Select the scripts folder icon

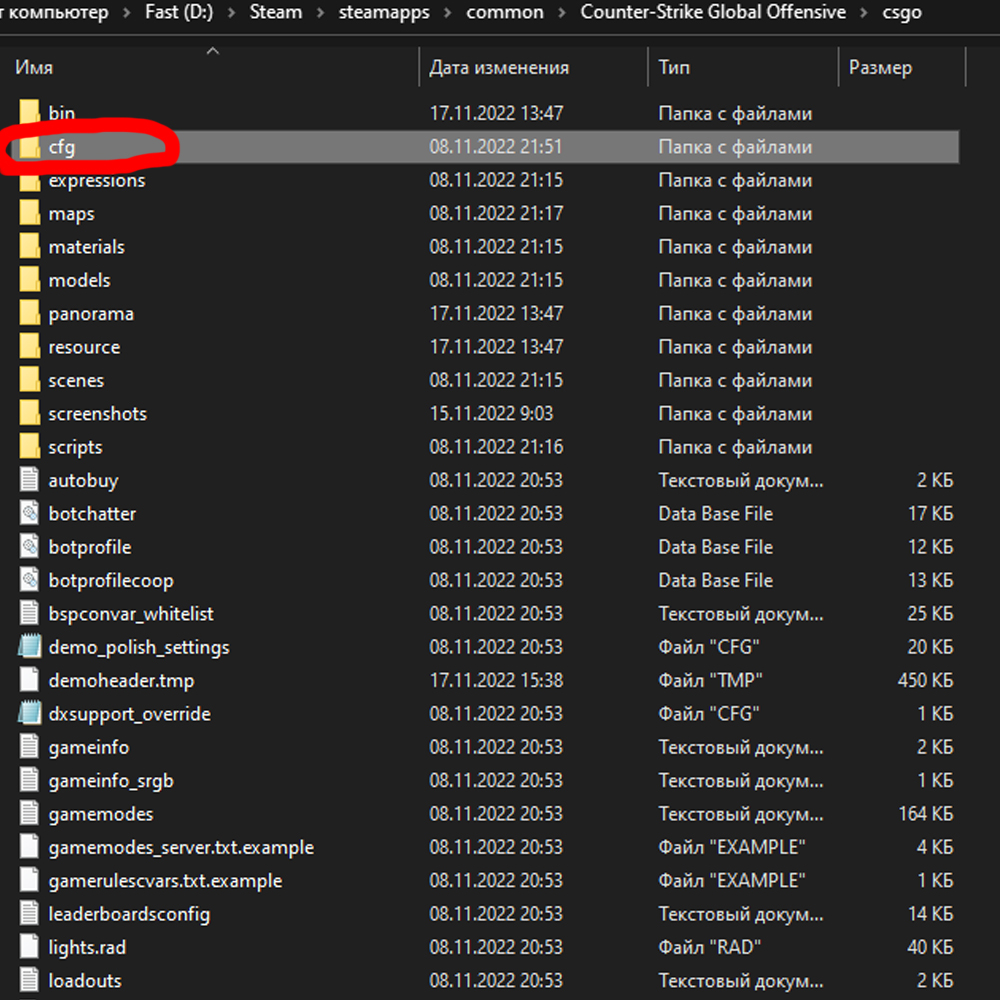click(29, 446)
